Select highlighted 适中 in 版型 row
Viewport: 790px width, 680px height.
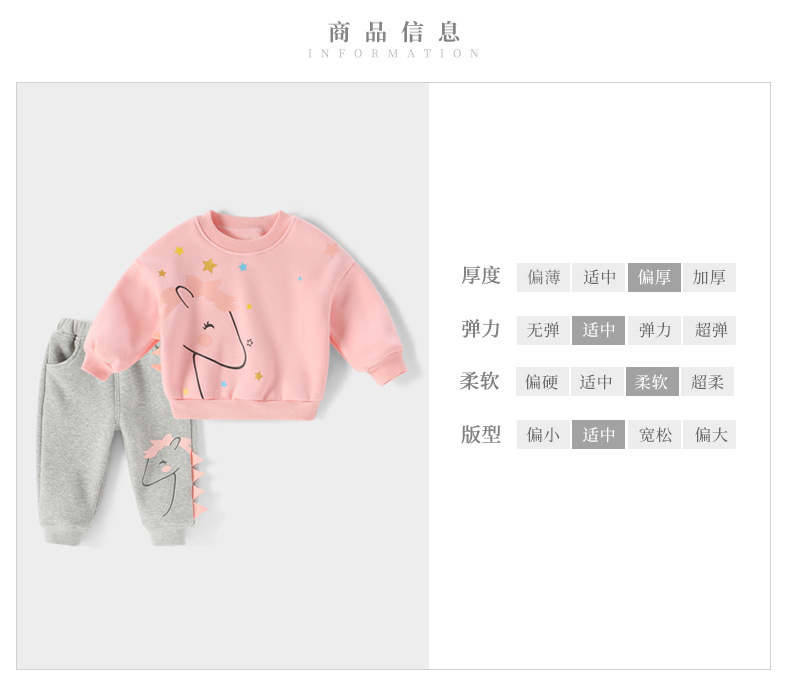click(x=598, y=434)
